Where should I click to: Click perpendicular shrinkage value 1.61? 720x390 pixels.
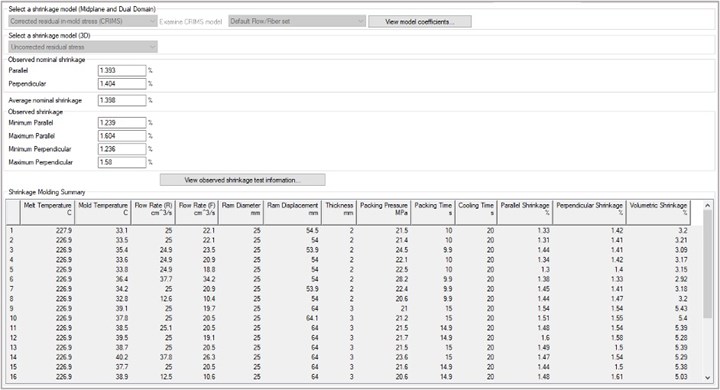617,377
